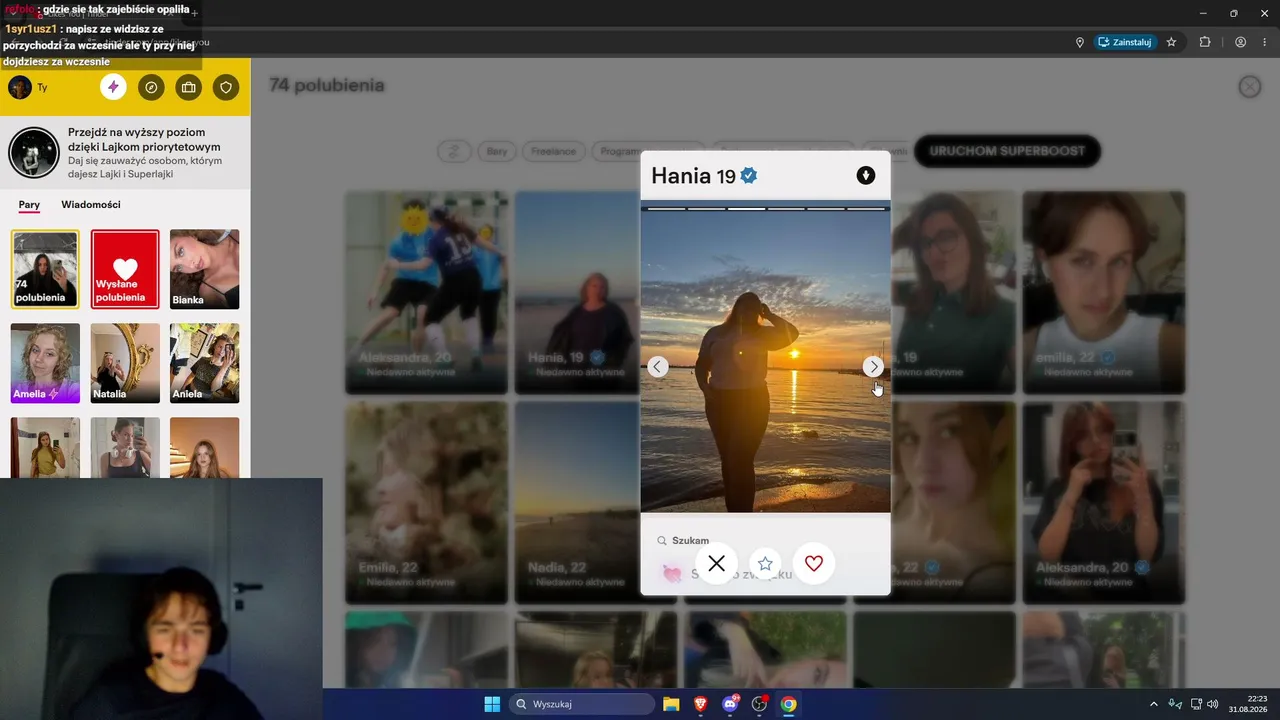The width and height of the screenshot is (1280, 720).
Task: Open the 74 polubienia tile
Action: [x=45, y=269]
